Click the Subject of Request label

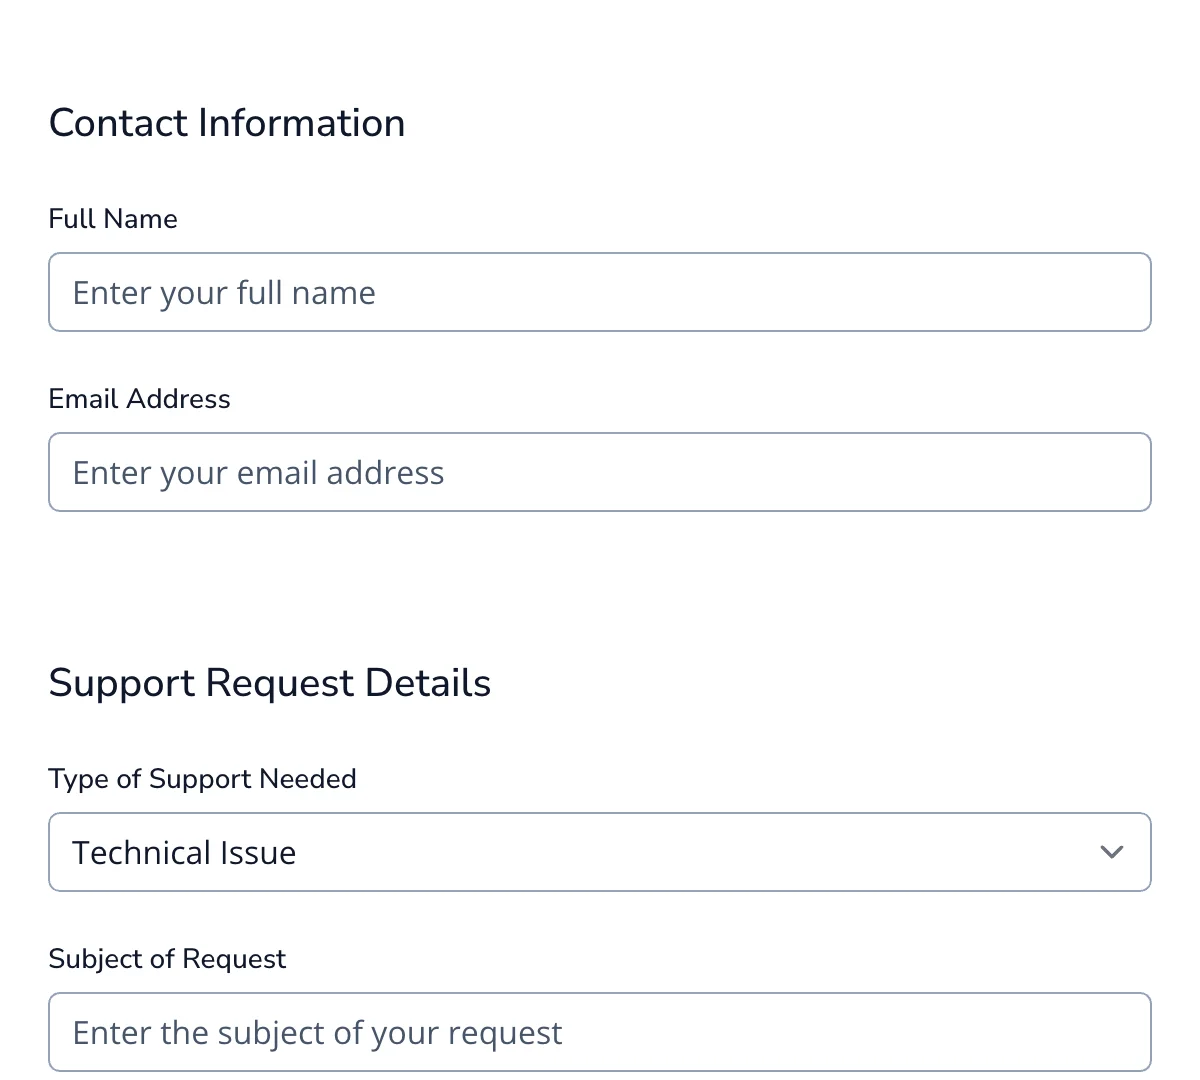coord(167,958)
